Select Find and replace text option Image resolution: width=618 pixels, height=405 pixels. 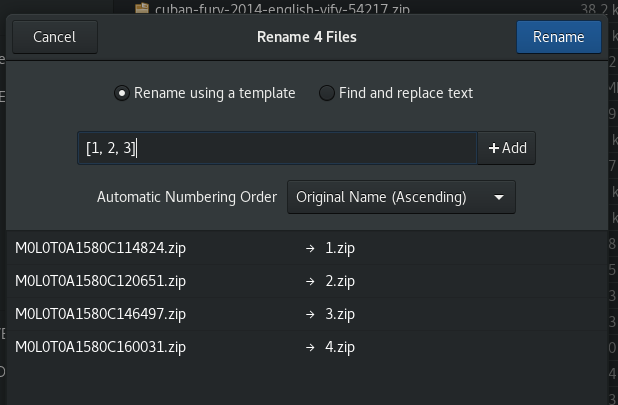click(x=327, y=93)
